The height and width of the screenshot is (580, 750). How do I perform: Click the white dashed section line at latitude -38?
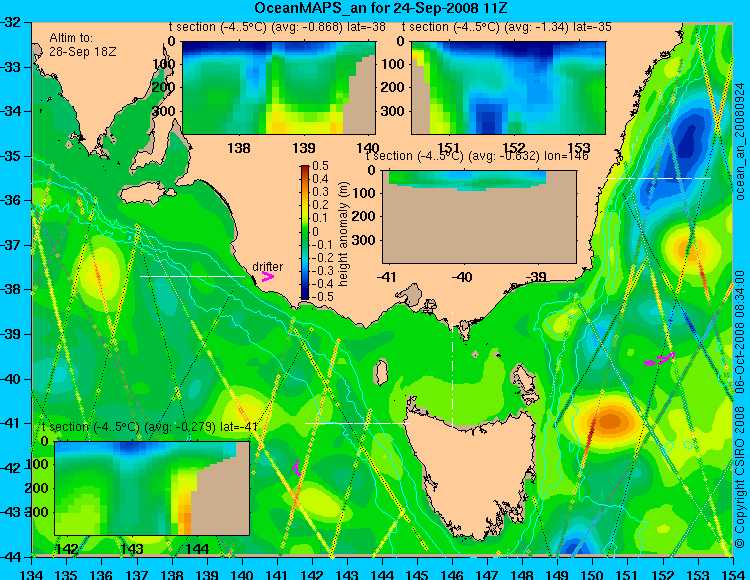pyautogui.click(x=192, y=276)
